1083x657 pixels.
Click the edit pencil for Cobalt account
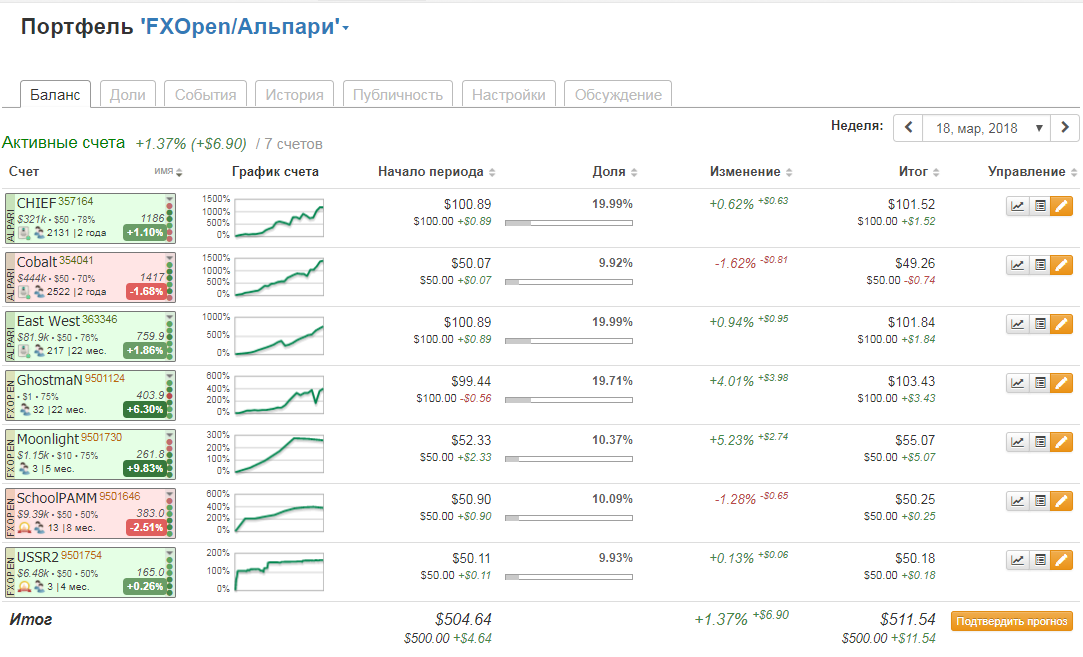coord(1062,265)
